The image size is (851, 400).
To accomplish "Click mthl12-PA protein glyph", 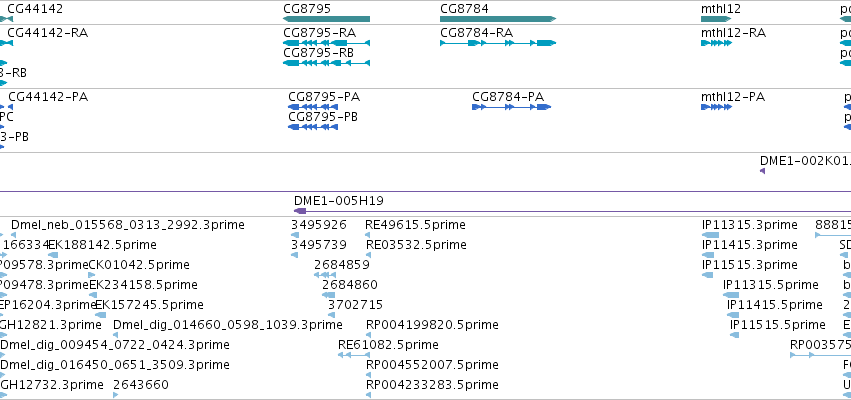I will (716, 107).
